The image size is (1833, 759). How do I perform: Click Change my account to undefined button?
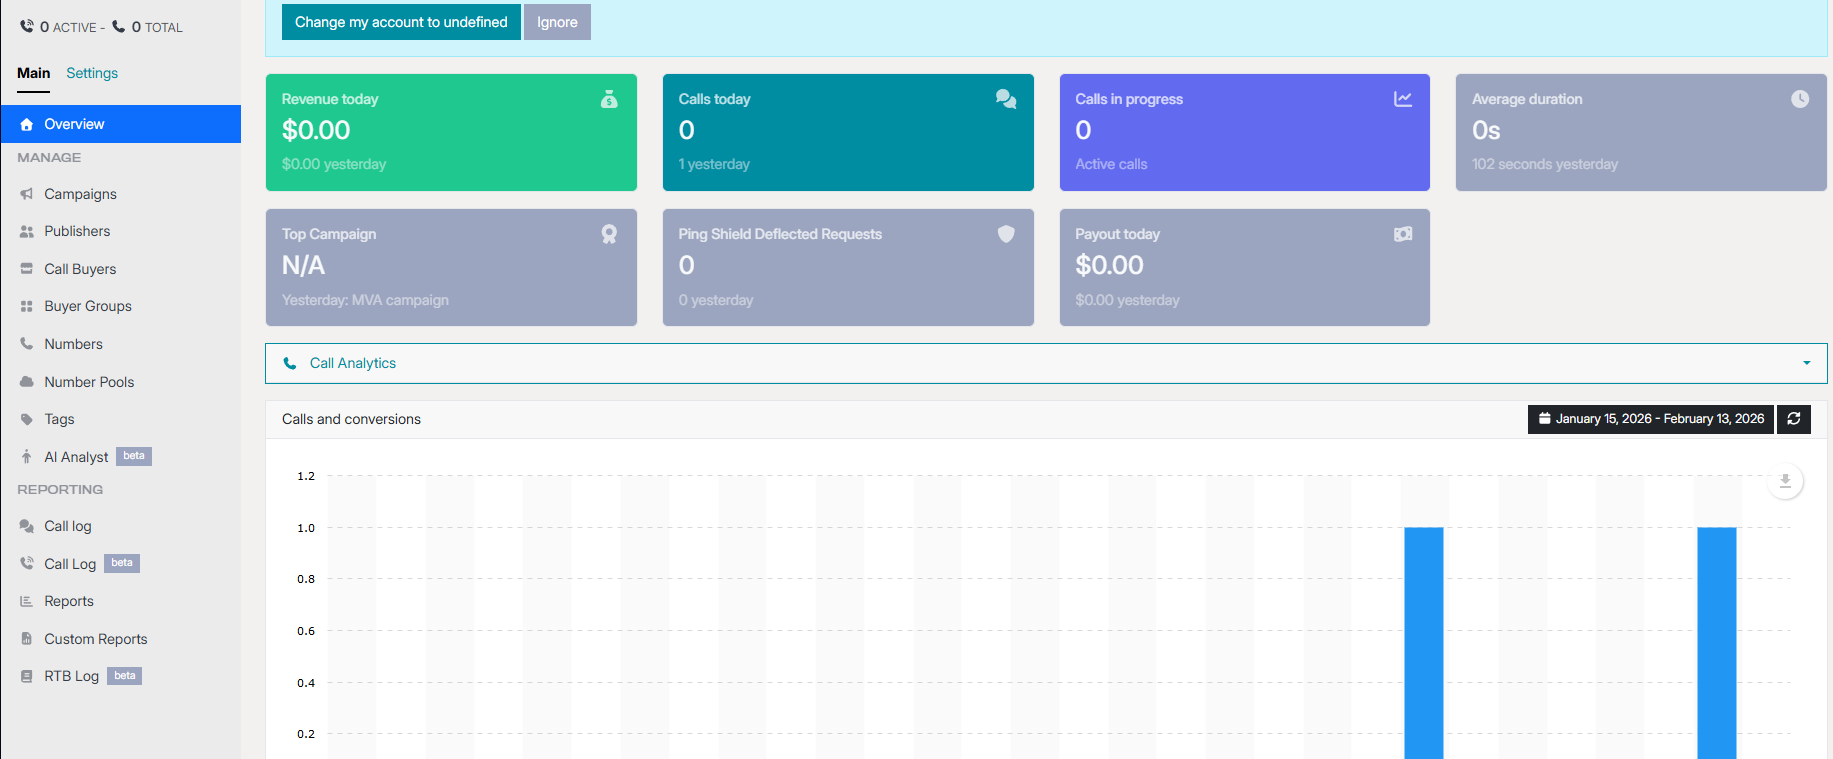click(x=401, y=22)
